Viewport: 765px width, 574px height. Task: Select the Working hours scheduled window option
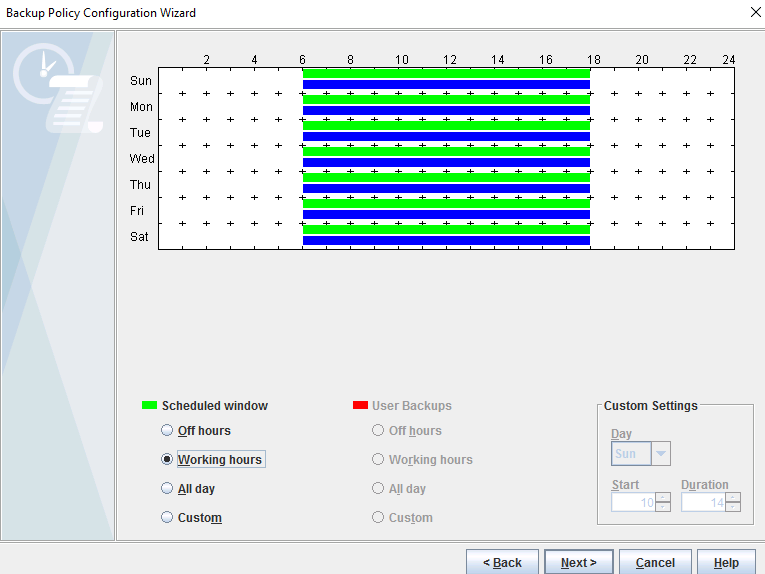click(x=167, y=460)
